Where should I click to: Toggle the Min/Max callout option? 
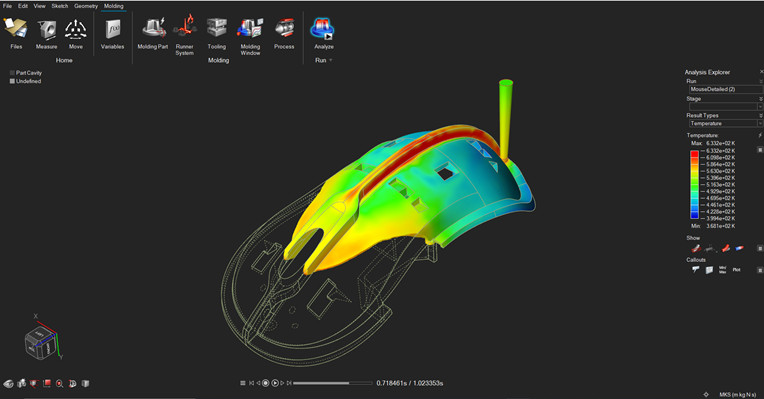tap(723, 269)
